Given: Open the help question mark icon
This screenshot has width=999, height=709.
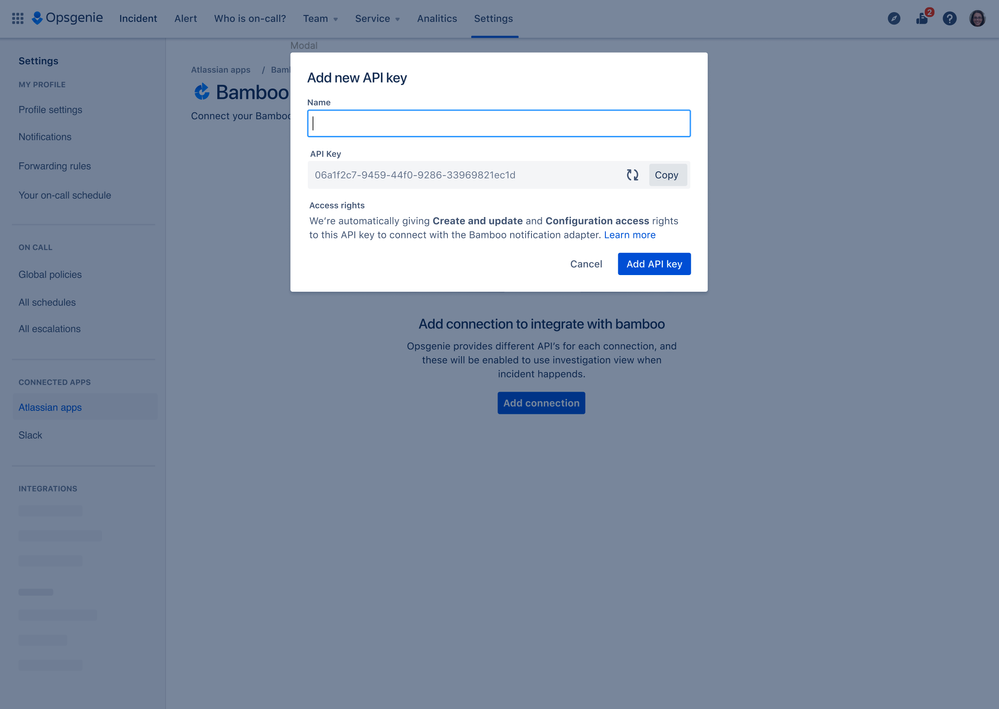Looking at the screenshot, I should click(949, 18).
